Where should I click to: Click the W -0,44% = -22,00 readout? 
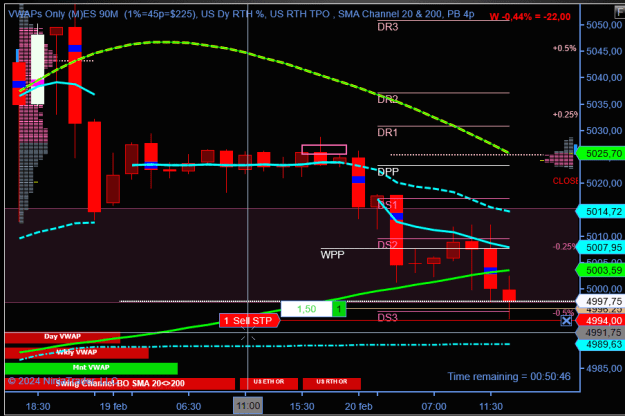(530, 17)
